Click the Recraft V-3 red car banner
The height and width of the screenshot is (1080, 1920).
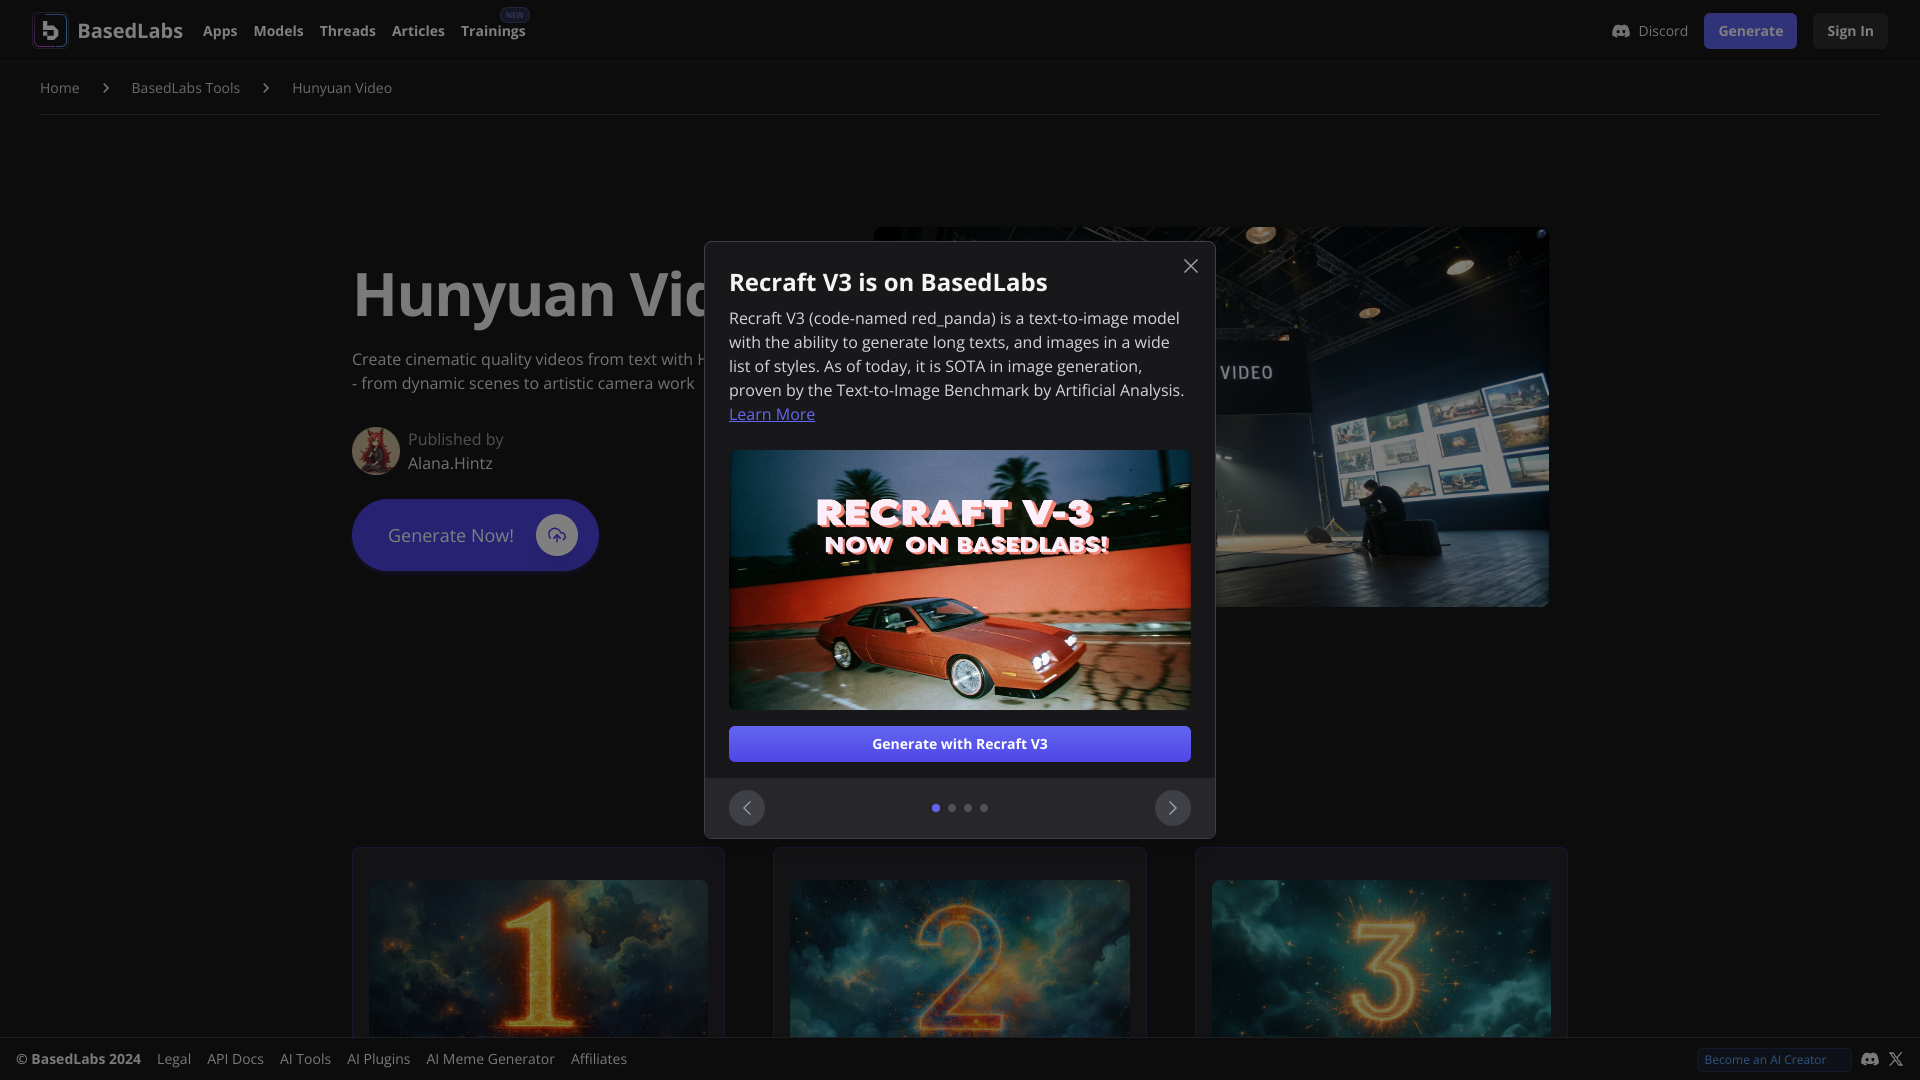click(960, 580)
